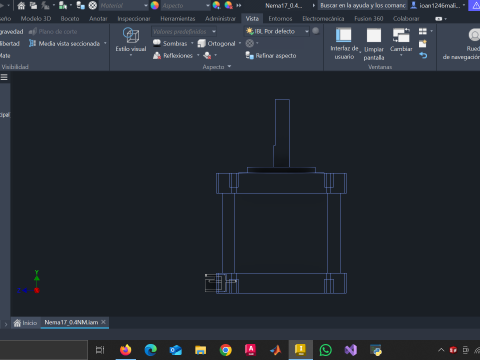The image size is (480, 360).
Task: Open Visual Studio from the taskbar
Action: pyautogui.click(x=351, y=350)
